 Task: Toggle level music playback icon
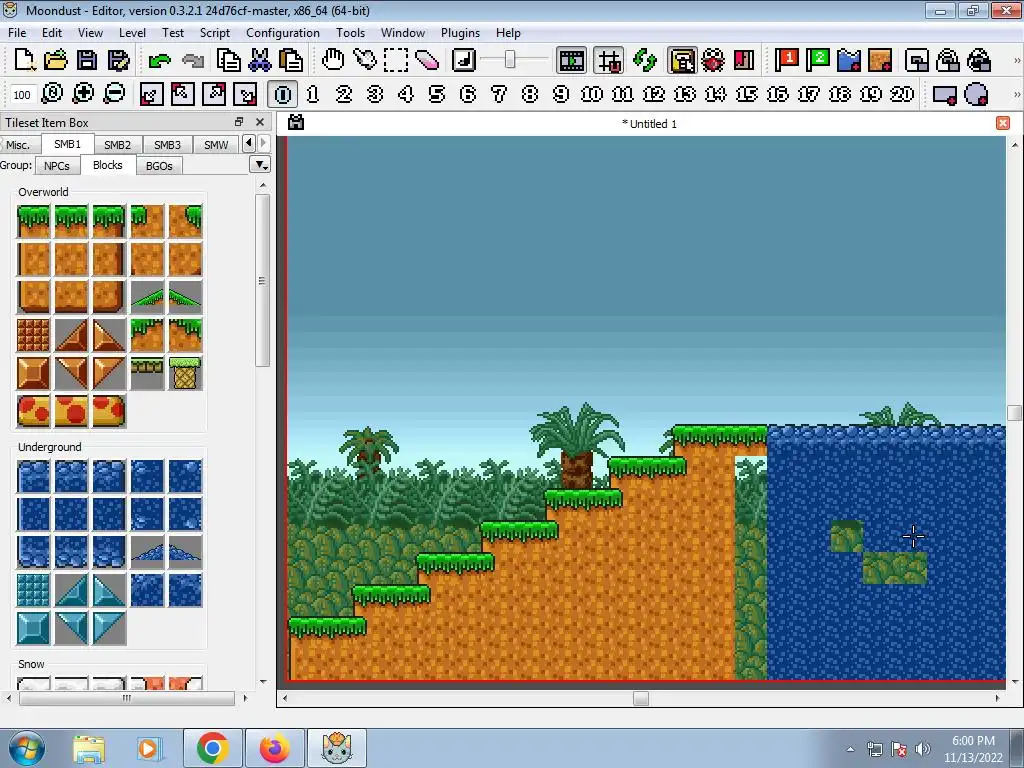464,60
